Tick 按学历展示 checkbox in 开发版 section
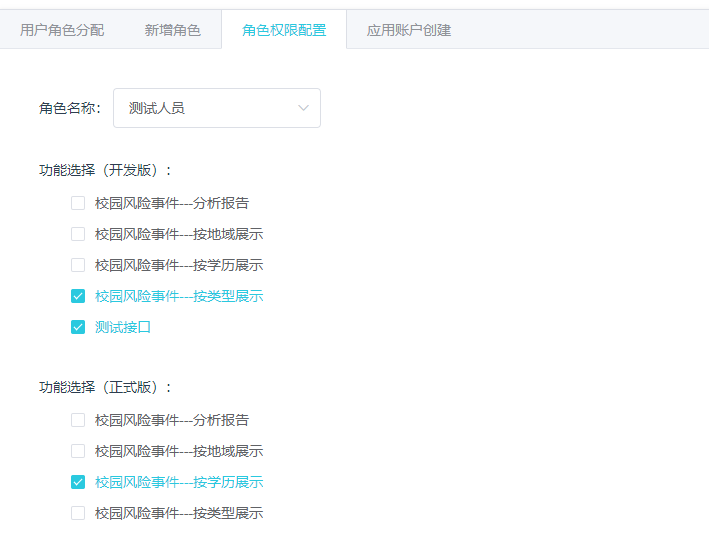This screenshot has height=537, width=709. click(78, 265)
